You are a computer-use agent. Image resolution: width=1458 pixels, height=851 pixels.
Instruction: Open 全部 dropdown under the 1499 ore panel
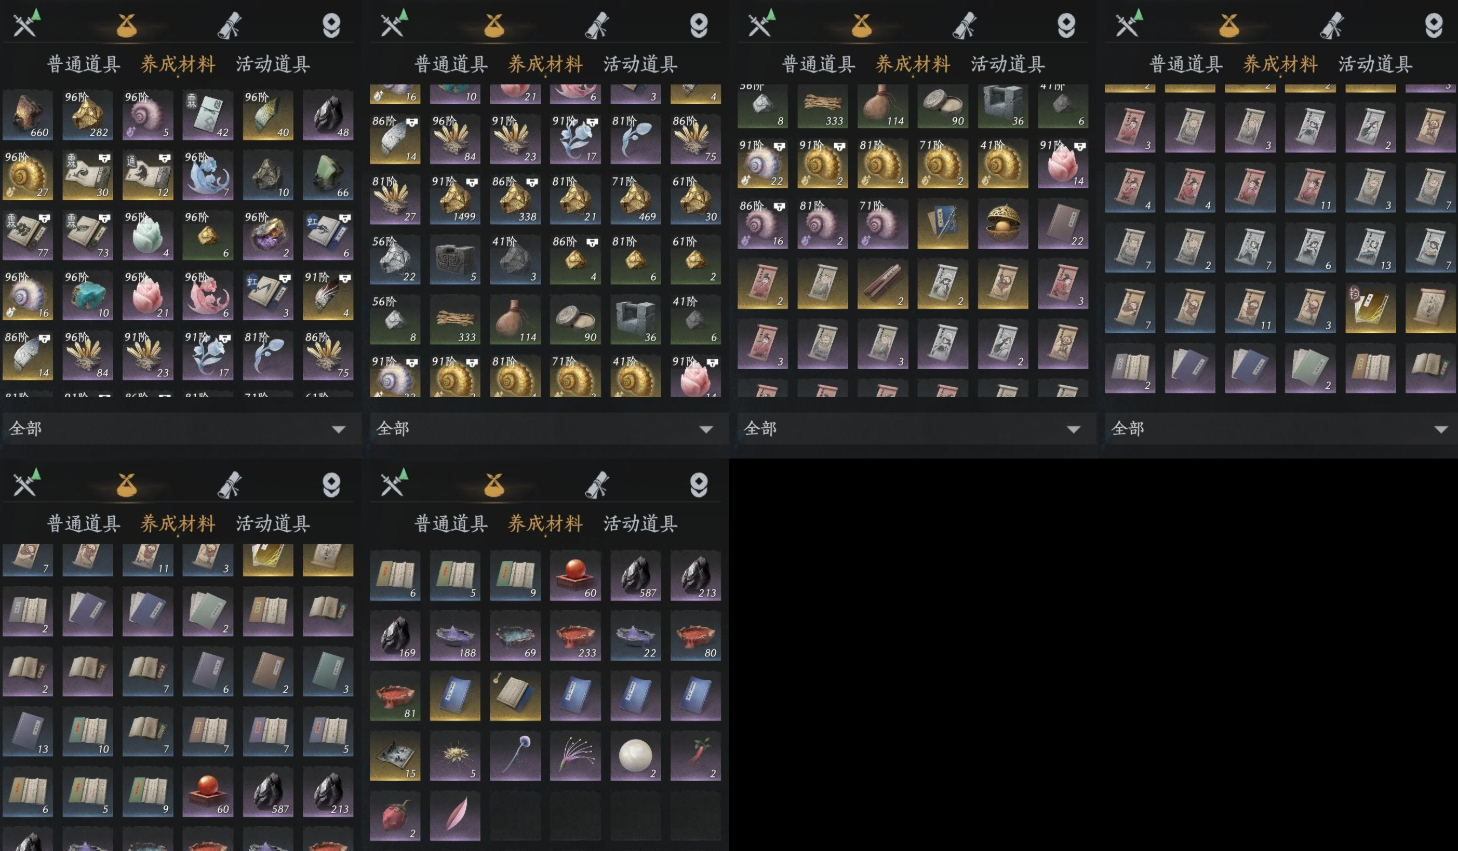click(545, 429)
